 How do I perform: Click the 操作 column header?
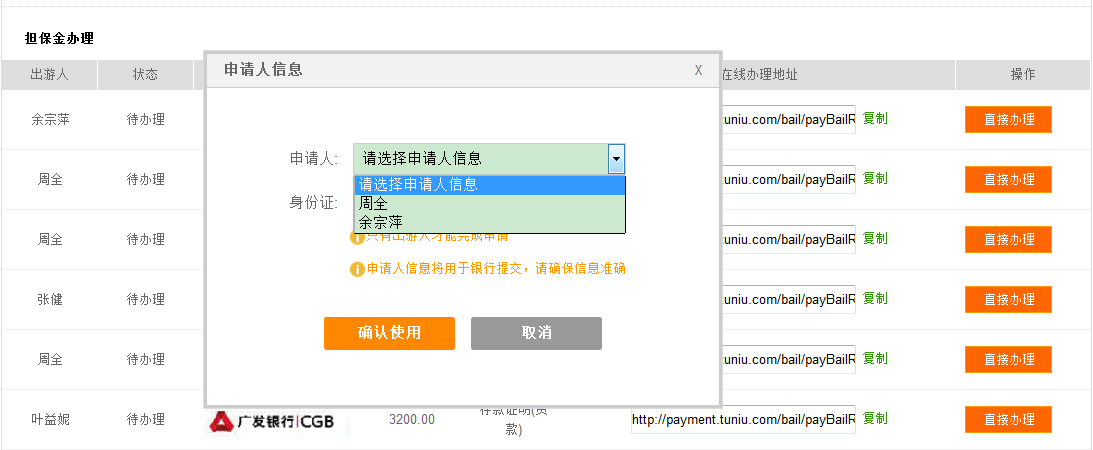pyautogui.click(x=1022, y=74)
